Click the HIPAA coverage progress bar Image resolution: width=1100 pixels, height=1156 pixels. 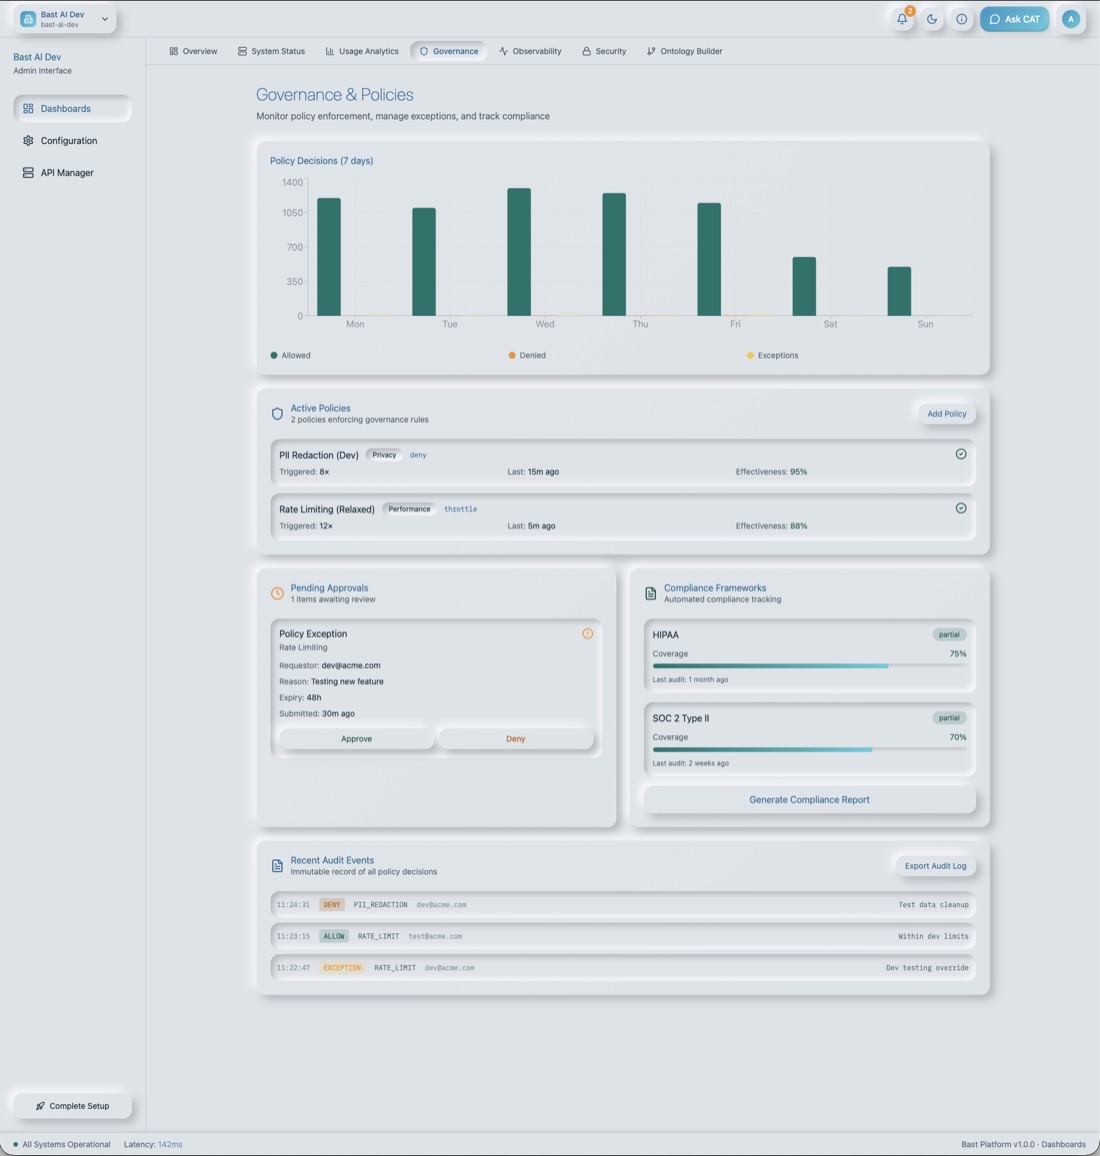810,666
